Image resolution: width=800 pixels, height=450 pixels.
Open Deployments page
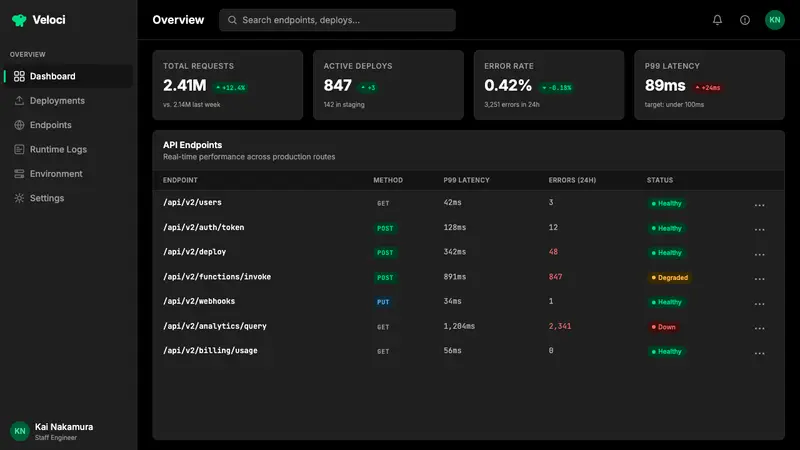[x=68, y=101]
